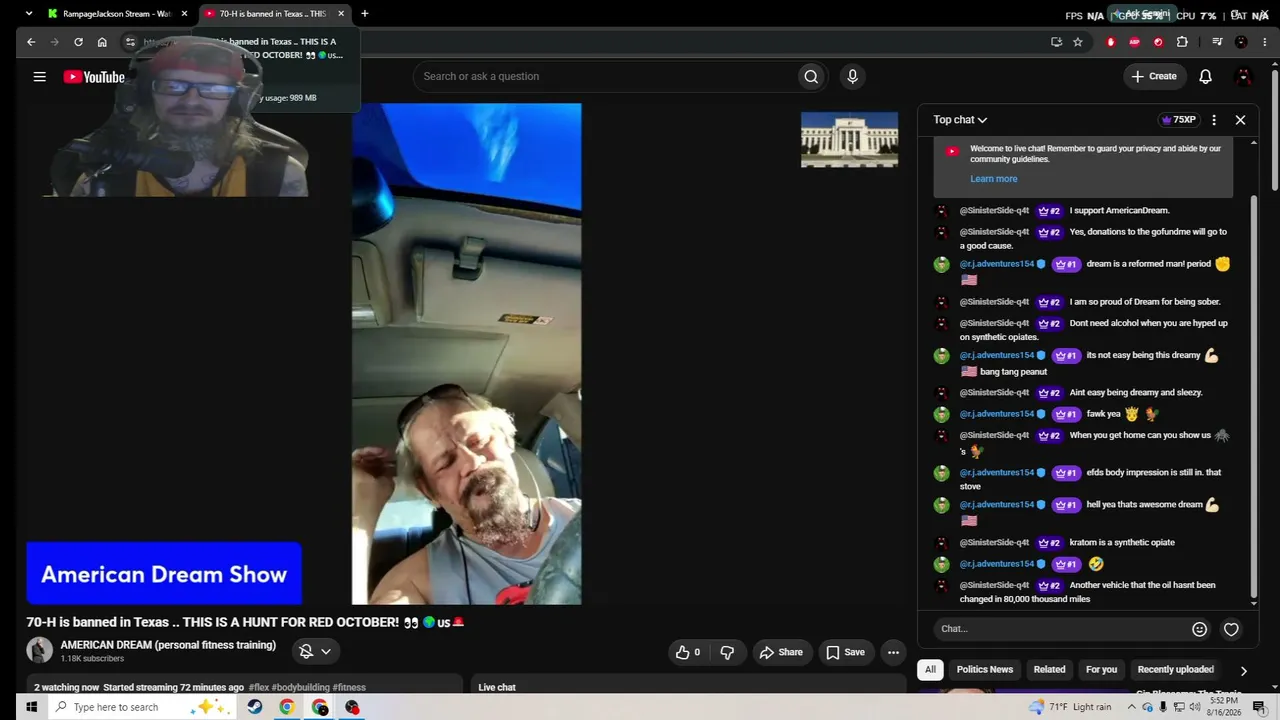Click the Windows taskbar search box
The image size is (1280, 720).
point(140,707)
